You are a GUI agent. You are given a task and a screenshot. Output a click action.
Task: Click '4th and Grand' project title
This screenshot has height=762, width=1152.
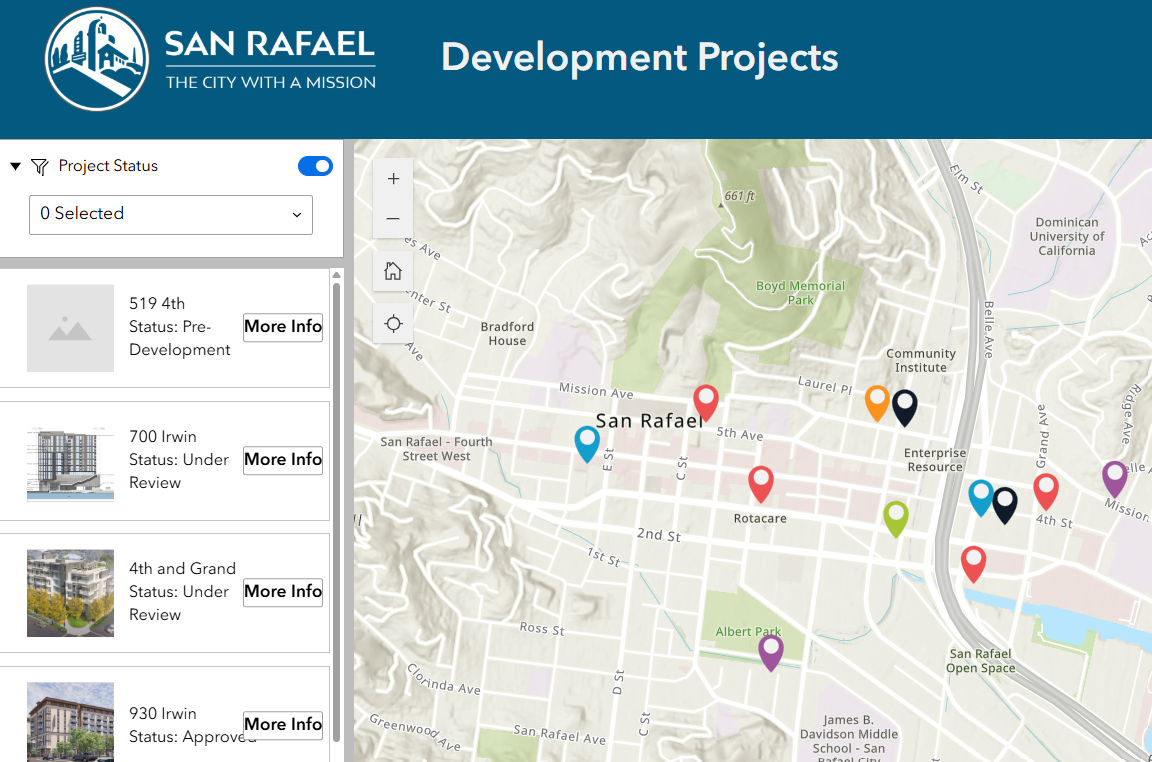click(x=183, y=569)
